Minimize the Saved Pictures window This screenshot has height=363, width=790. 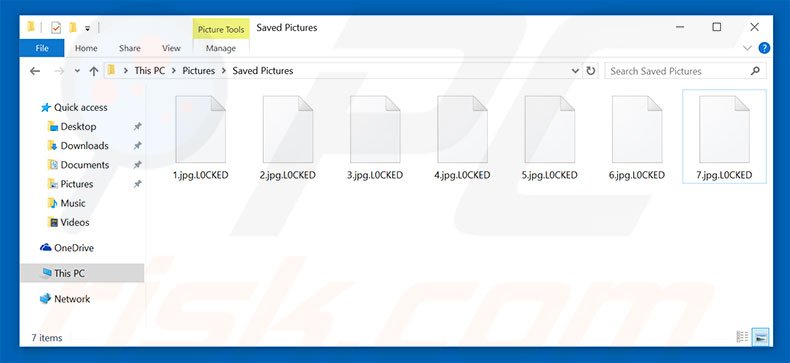tap(680, 27)
